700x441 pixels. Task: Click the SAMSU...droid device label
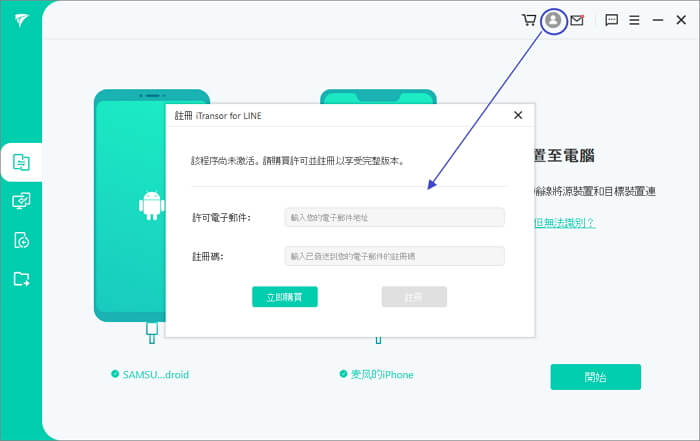point(156,374)
